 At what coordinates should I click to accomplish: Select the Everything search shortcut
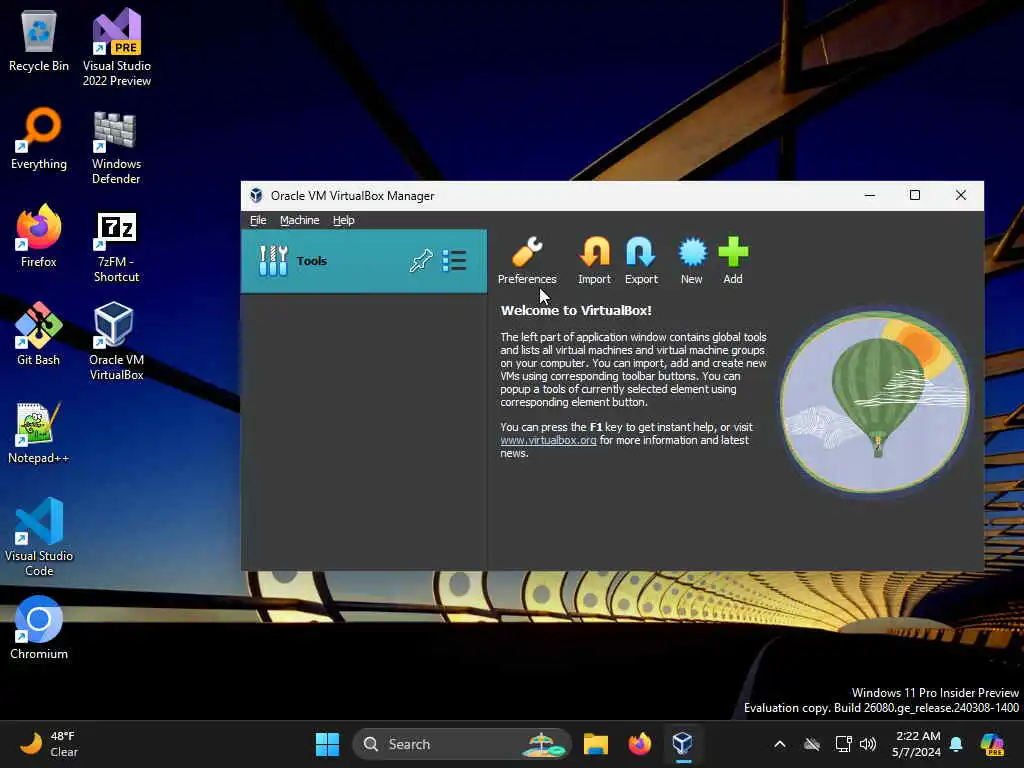39,139
